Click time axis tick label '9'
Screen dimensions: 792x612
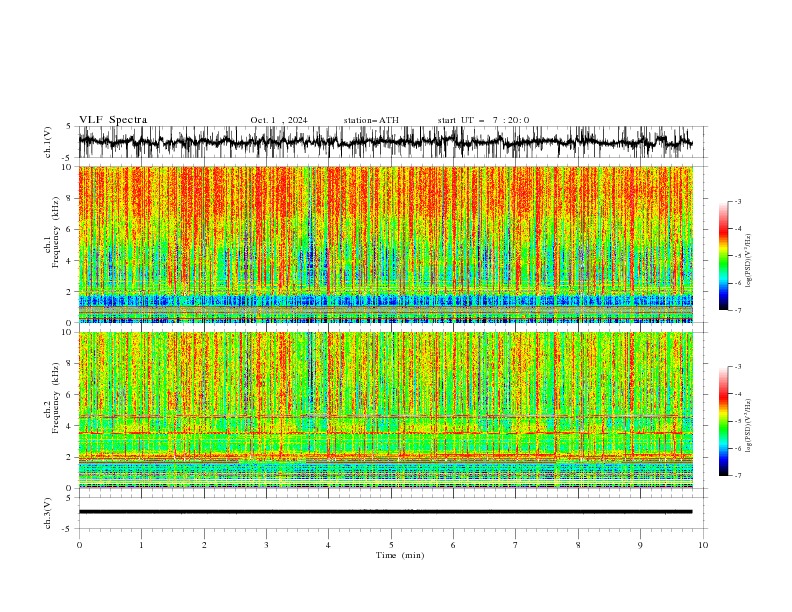click(x=640, y=545)
